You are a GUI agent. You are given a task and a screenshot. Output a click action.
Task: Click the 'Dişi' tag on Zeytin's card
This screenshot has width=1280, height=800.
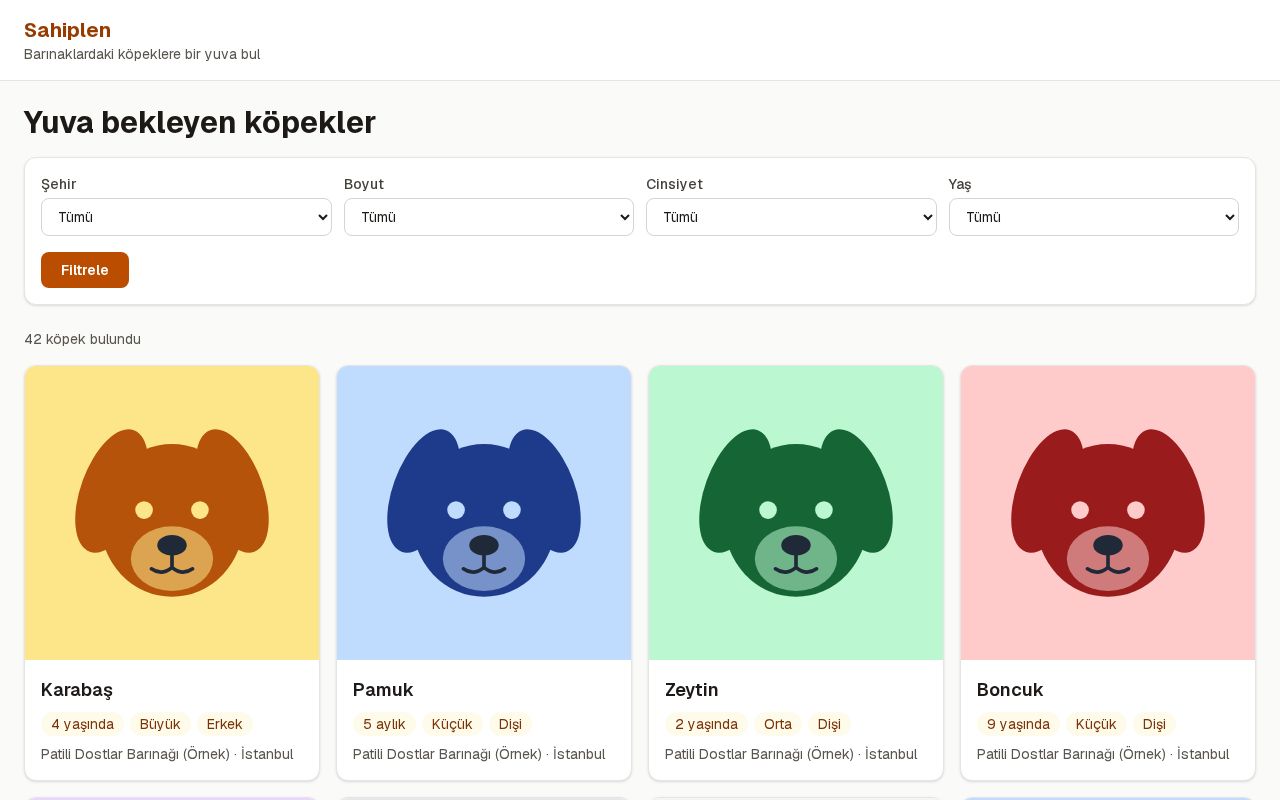[829, 724]
